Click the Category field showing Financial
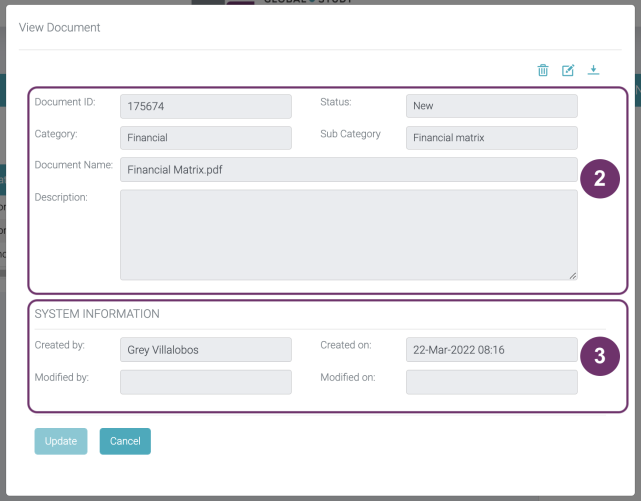 coord(205,138)
